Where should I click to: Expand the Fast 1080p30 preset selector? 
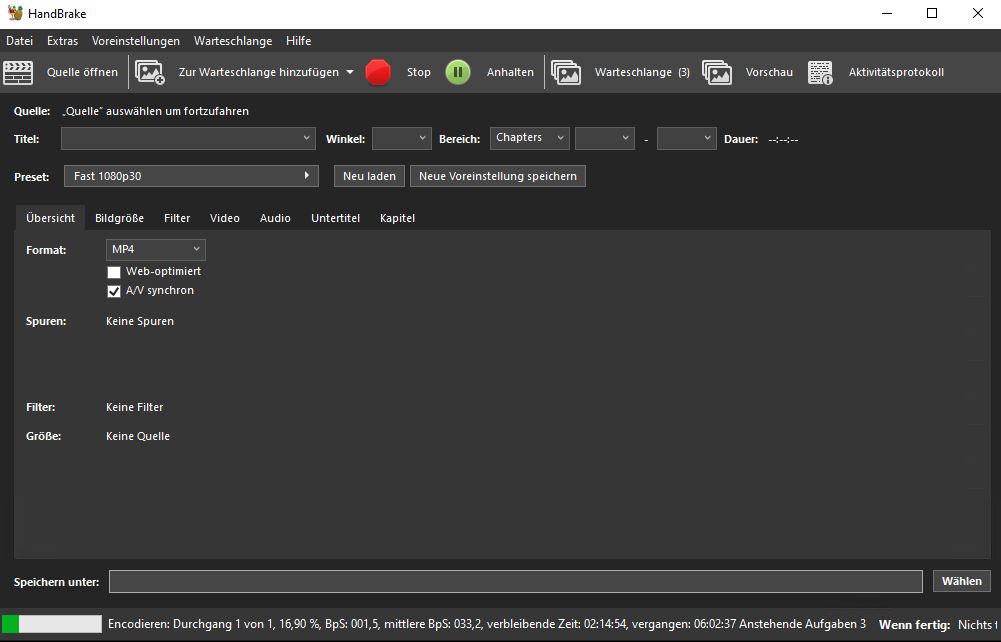click(192, 176)
